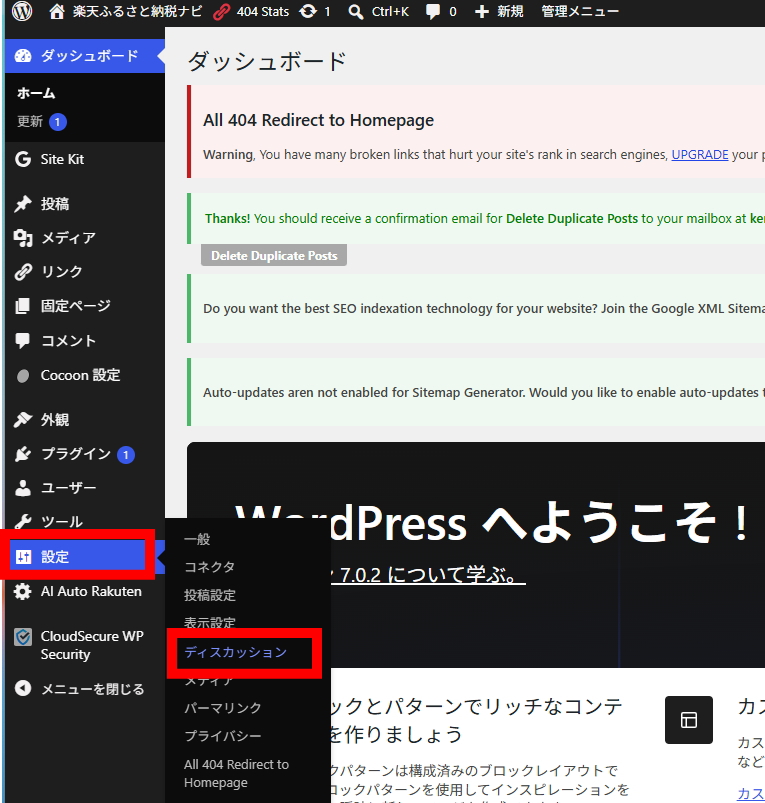Click the plus icon for new content
The height and width of the screenshot is (803, 765).
pyautogui.click(x=481, y=12)
